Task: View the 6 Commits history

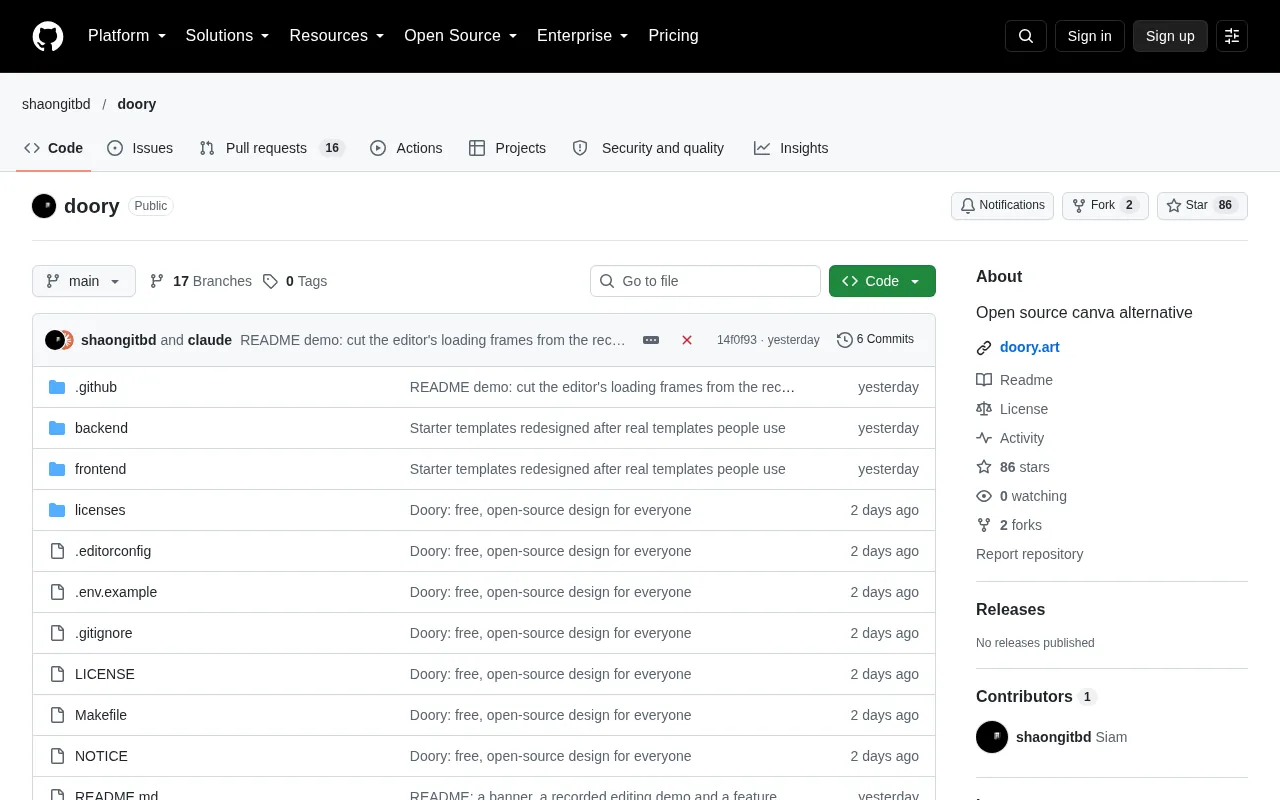Action: point(875,340)
